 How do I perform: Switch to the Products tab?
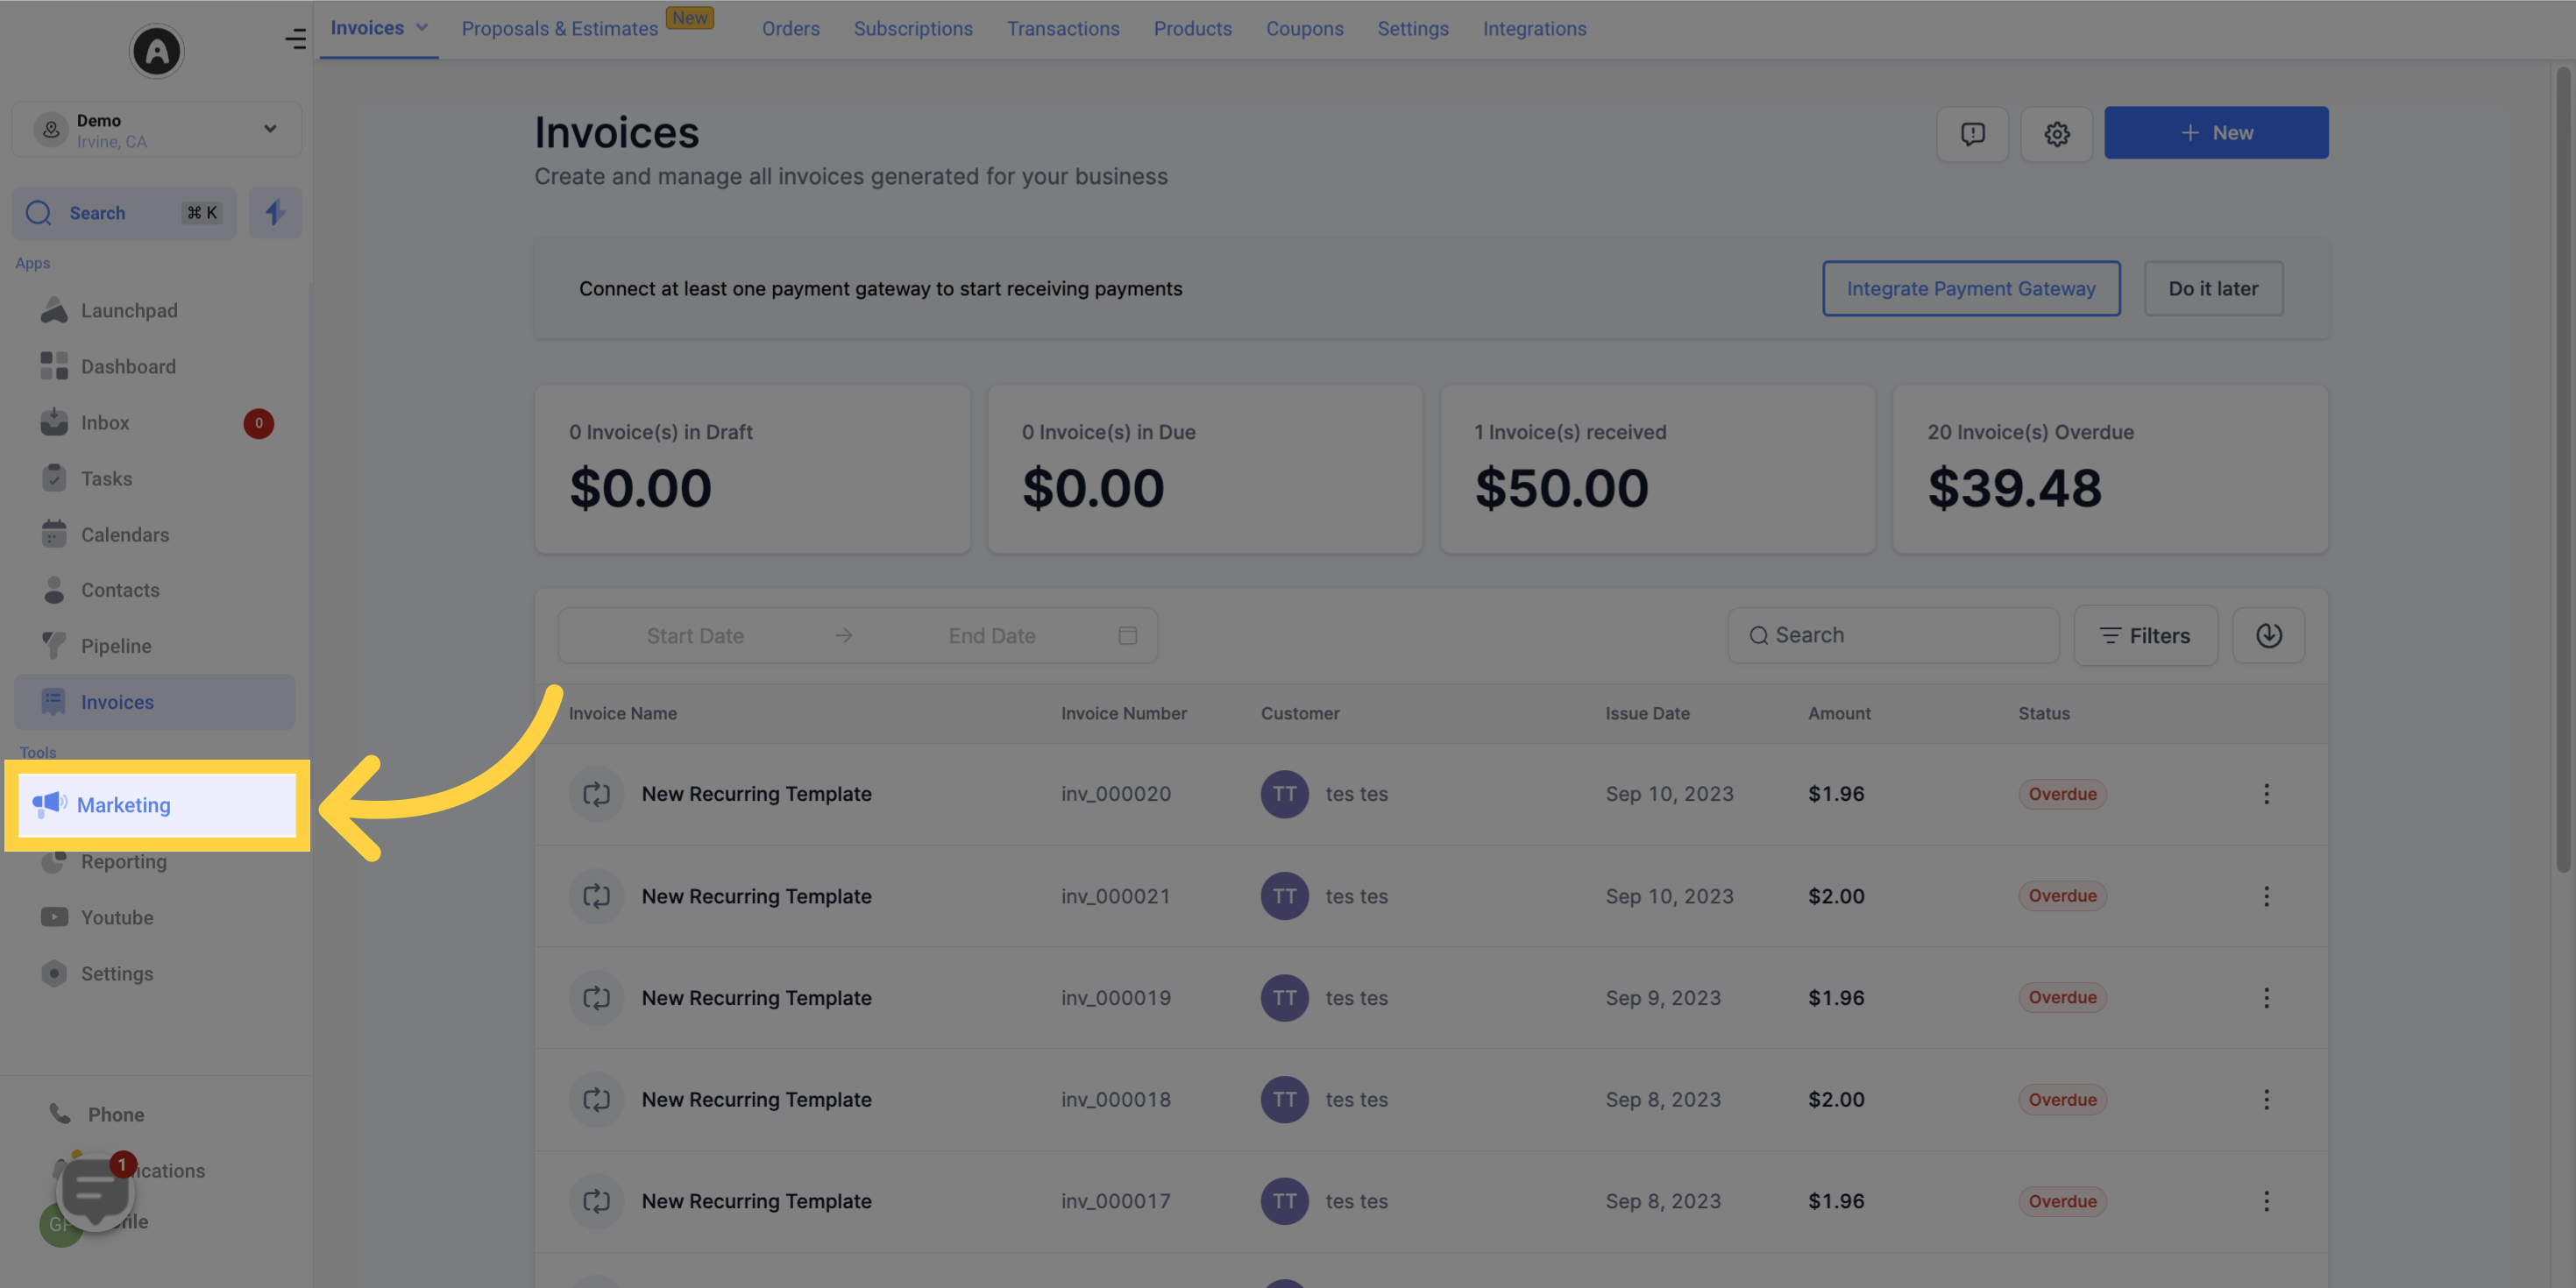1192,29
